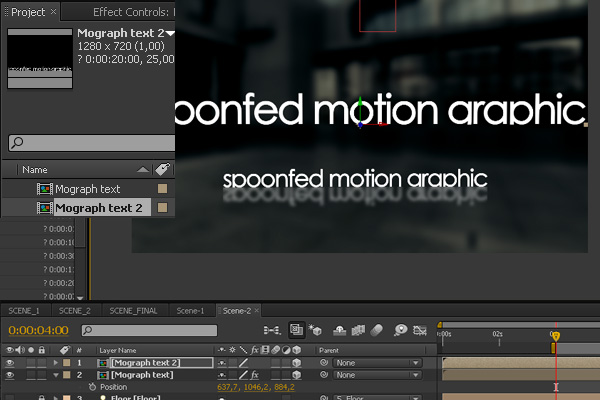The width and height of the screenshot is (600, 400).
Task: Click the label tag column in Project panel
Action: (x=163, y=169)
